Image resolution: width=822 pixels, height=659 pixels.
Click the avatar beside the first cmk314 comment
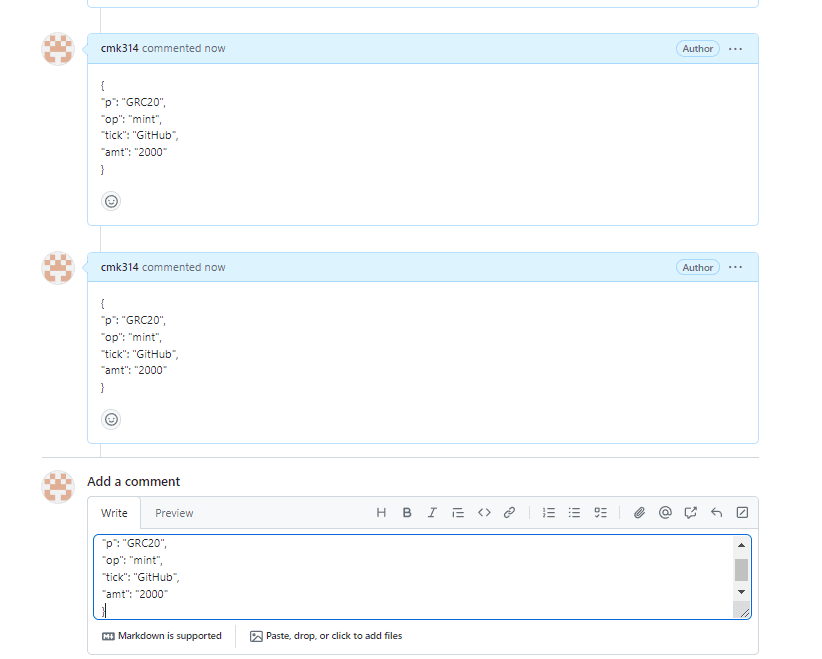tap(58, 49)
